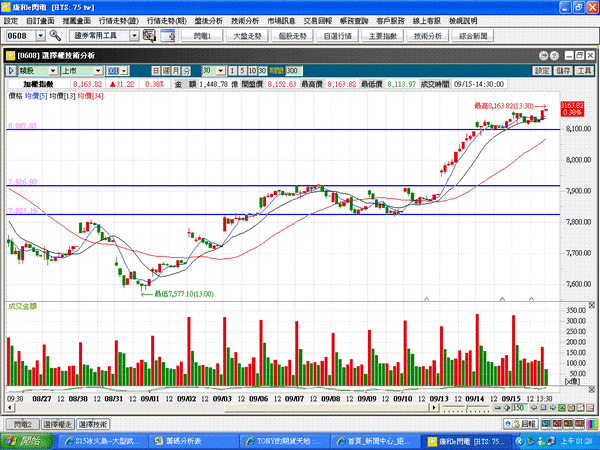The image size is (600, 450).
Task: Click the rainbow color-bars icon at bottom right
Action: (x=592, y=424)
